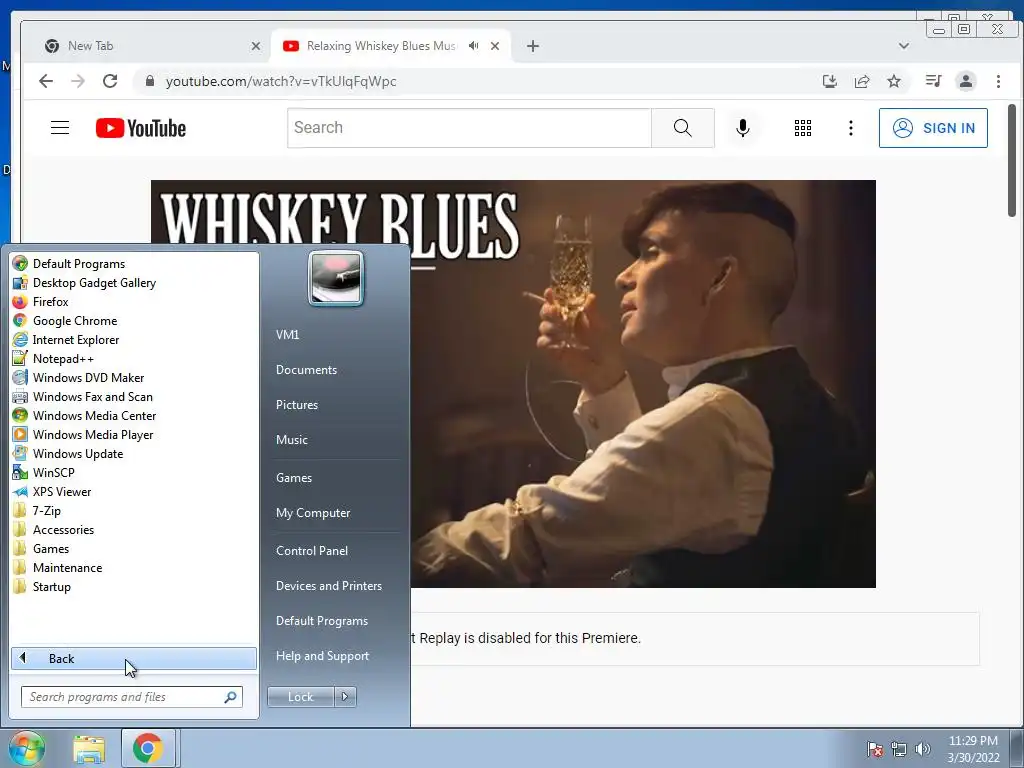
Task: Open the Music library link
Action: pyautogui.click(x=291, y=440)
